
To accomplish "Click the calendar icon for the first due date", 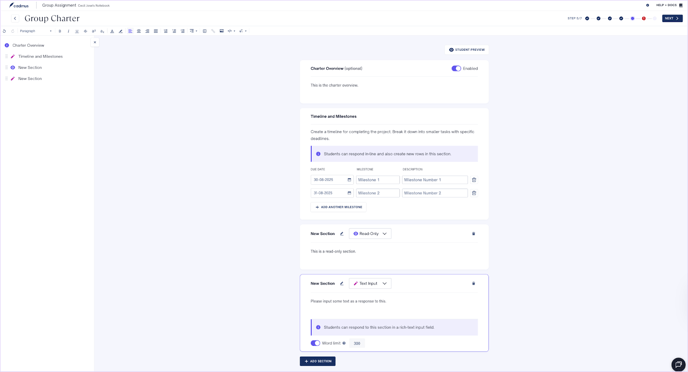I will (x=349, y=180).
